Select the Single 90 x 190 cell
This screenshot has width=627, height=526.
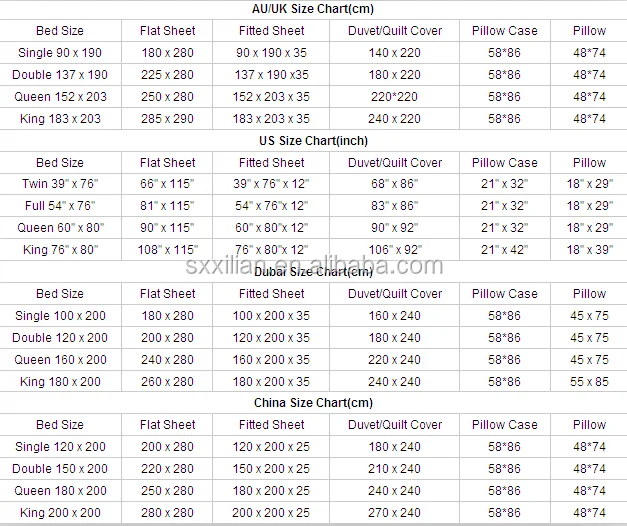point(60,53)
